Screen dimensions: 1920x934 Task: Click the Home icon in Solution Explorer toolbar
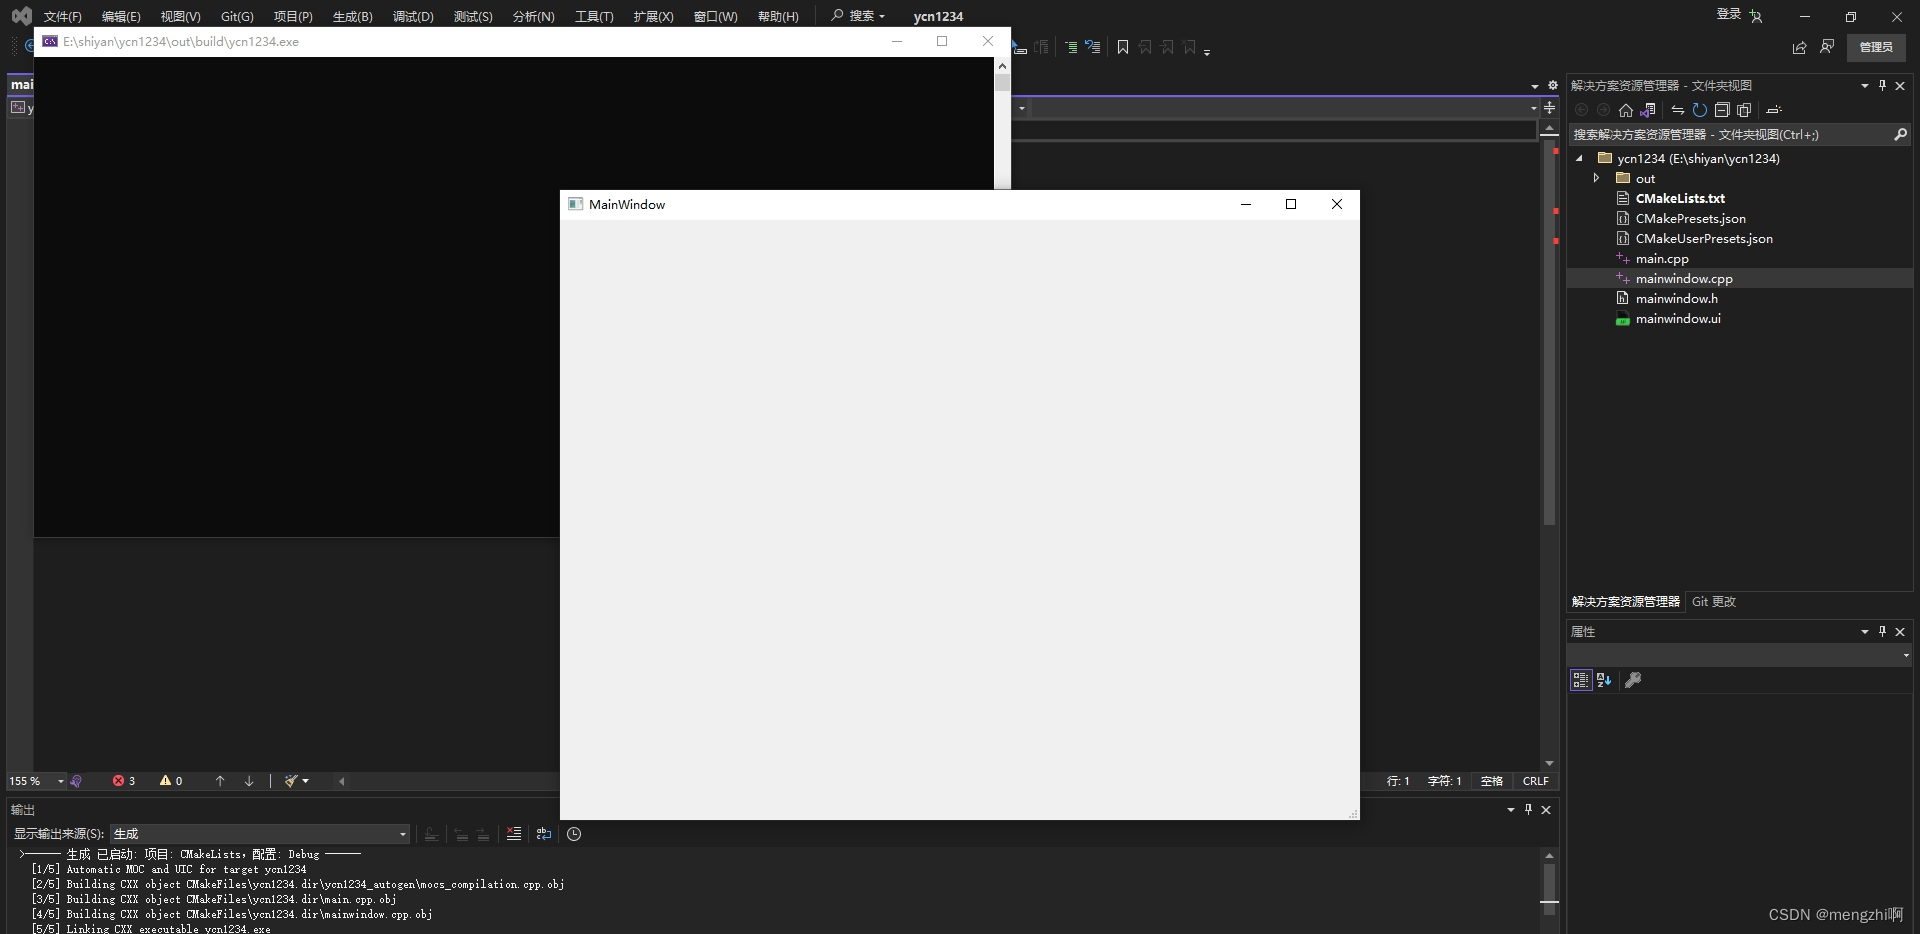[x=1625, y=110]
